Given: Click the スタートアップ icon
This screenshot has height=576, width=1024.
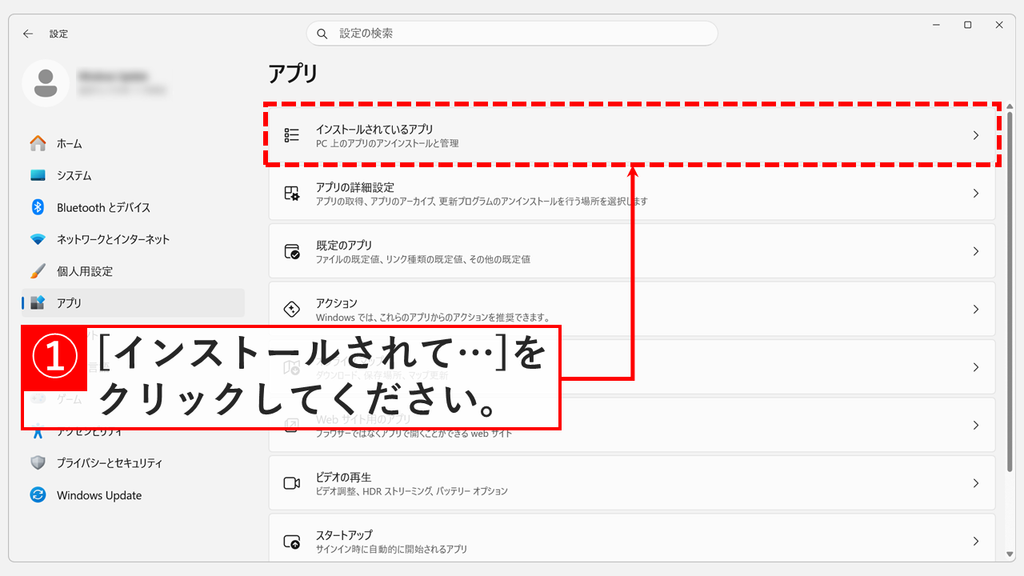Looking at the screenshot, I should (x=291, y=541).
